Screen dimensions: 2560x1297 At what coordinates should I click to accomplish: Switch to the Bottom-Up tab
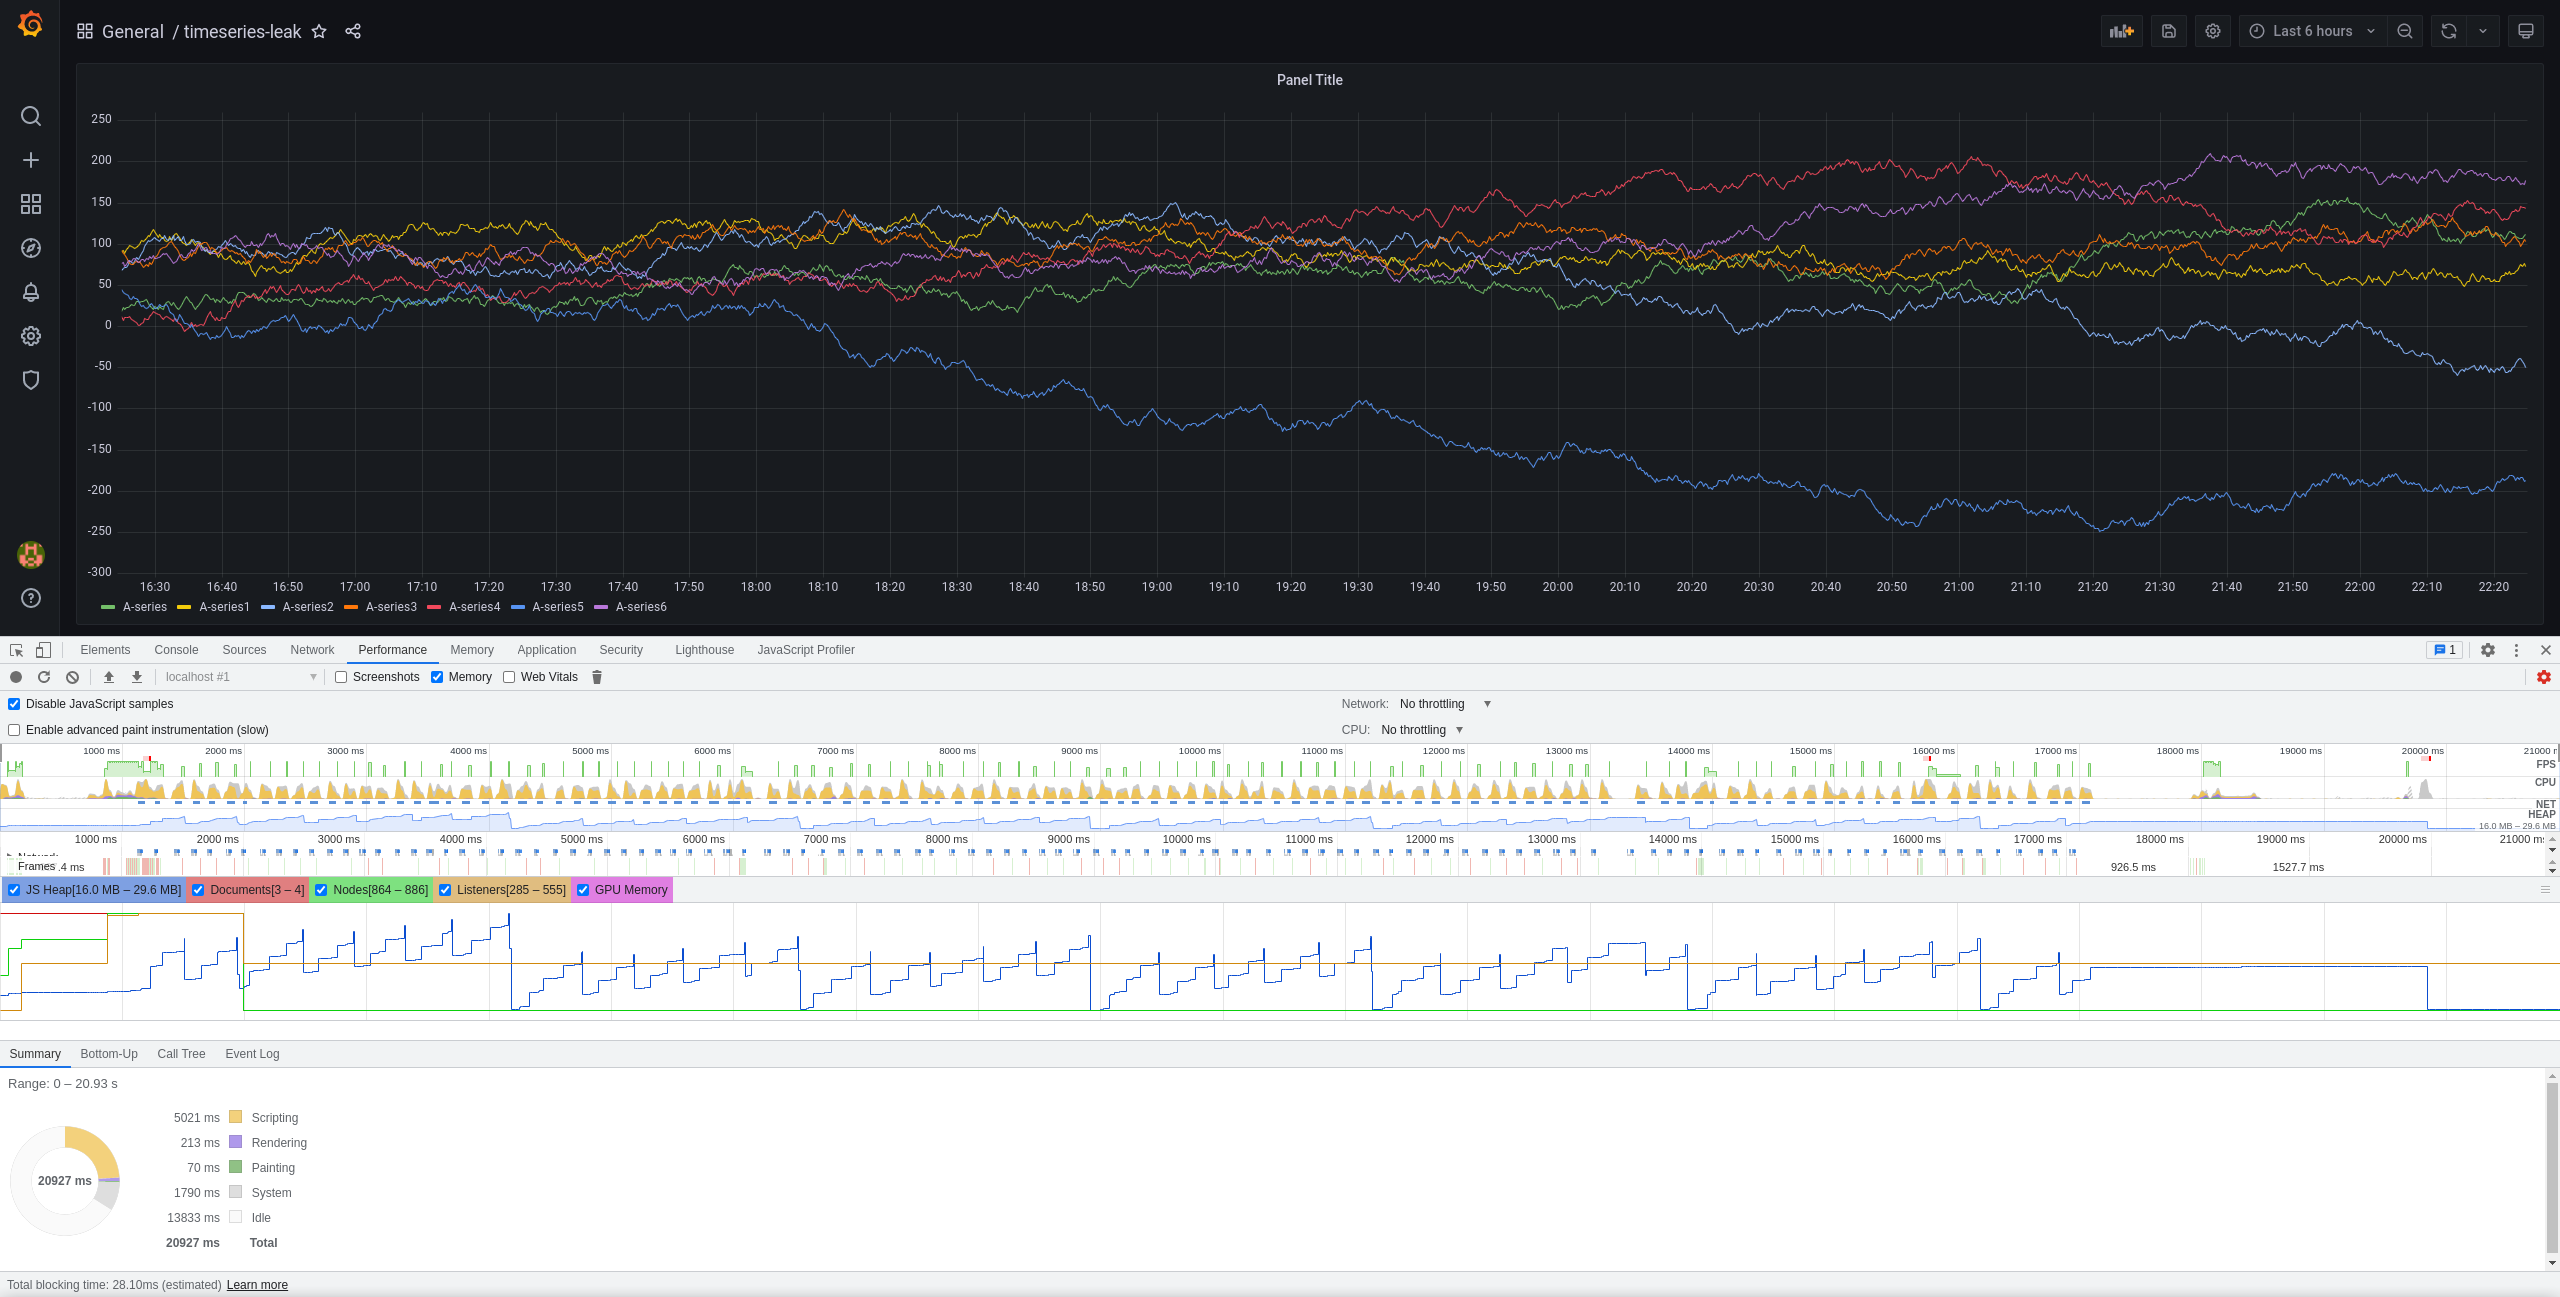click(109, 1054)
